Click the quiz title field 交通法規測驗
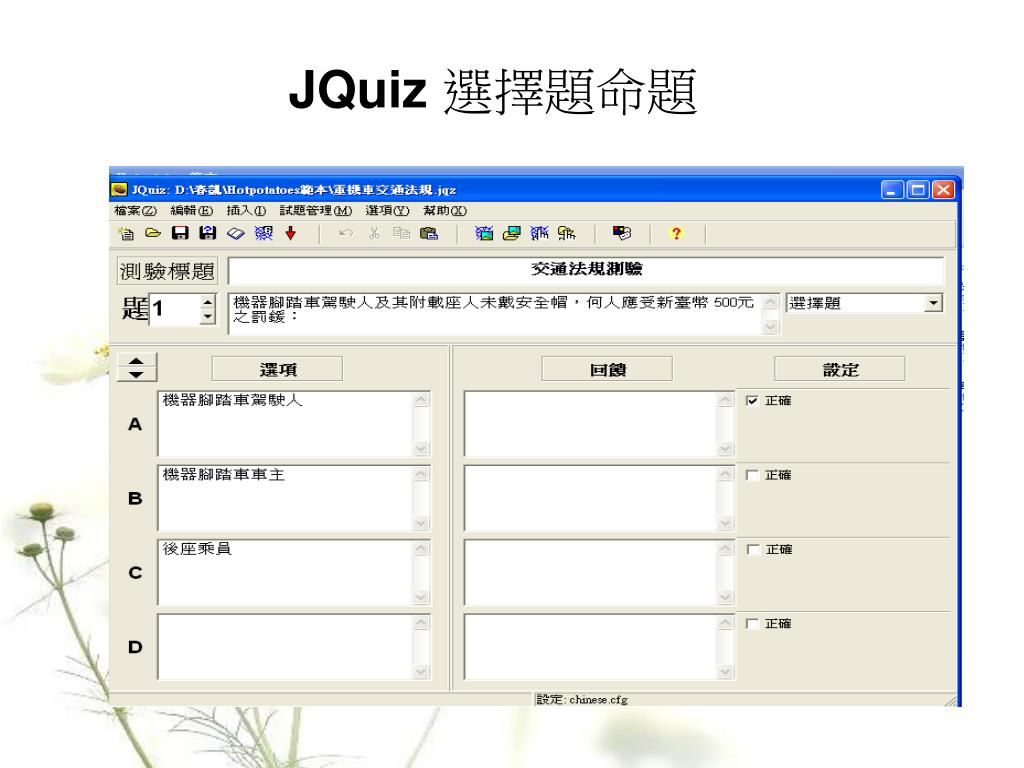Image resolution: width=1024 pixels, height=768 pixels. coord(586,270)
